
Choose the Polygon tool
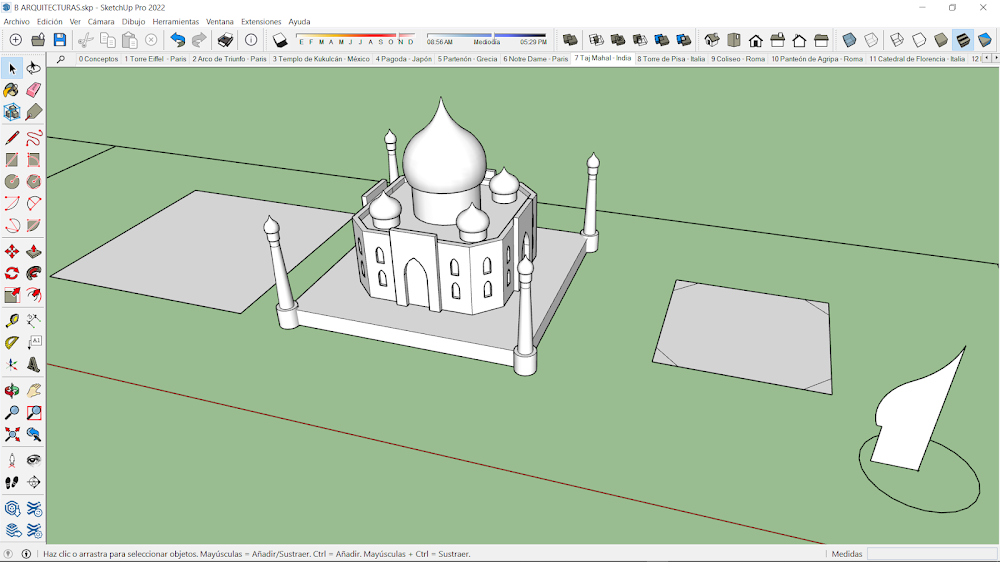pyautogui.click(x=34, y=182)
